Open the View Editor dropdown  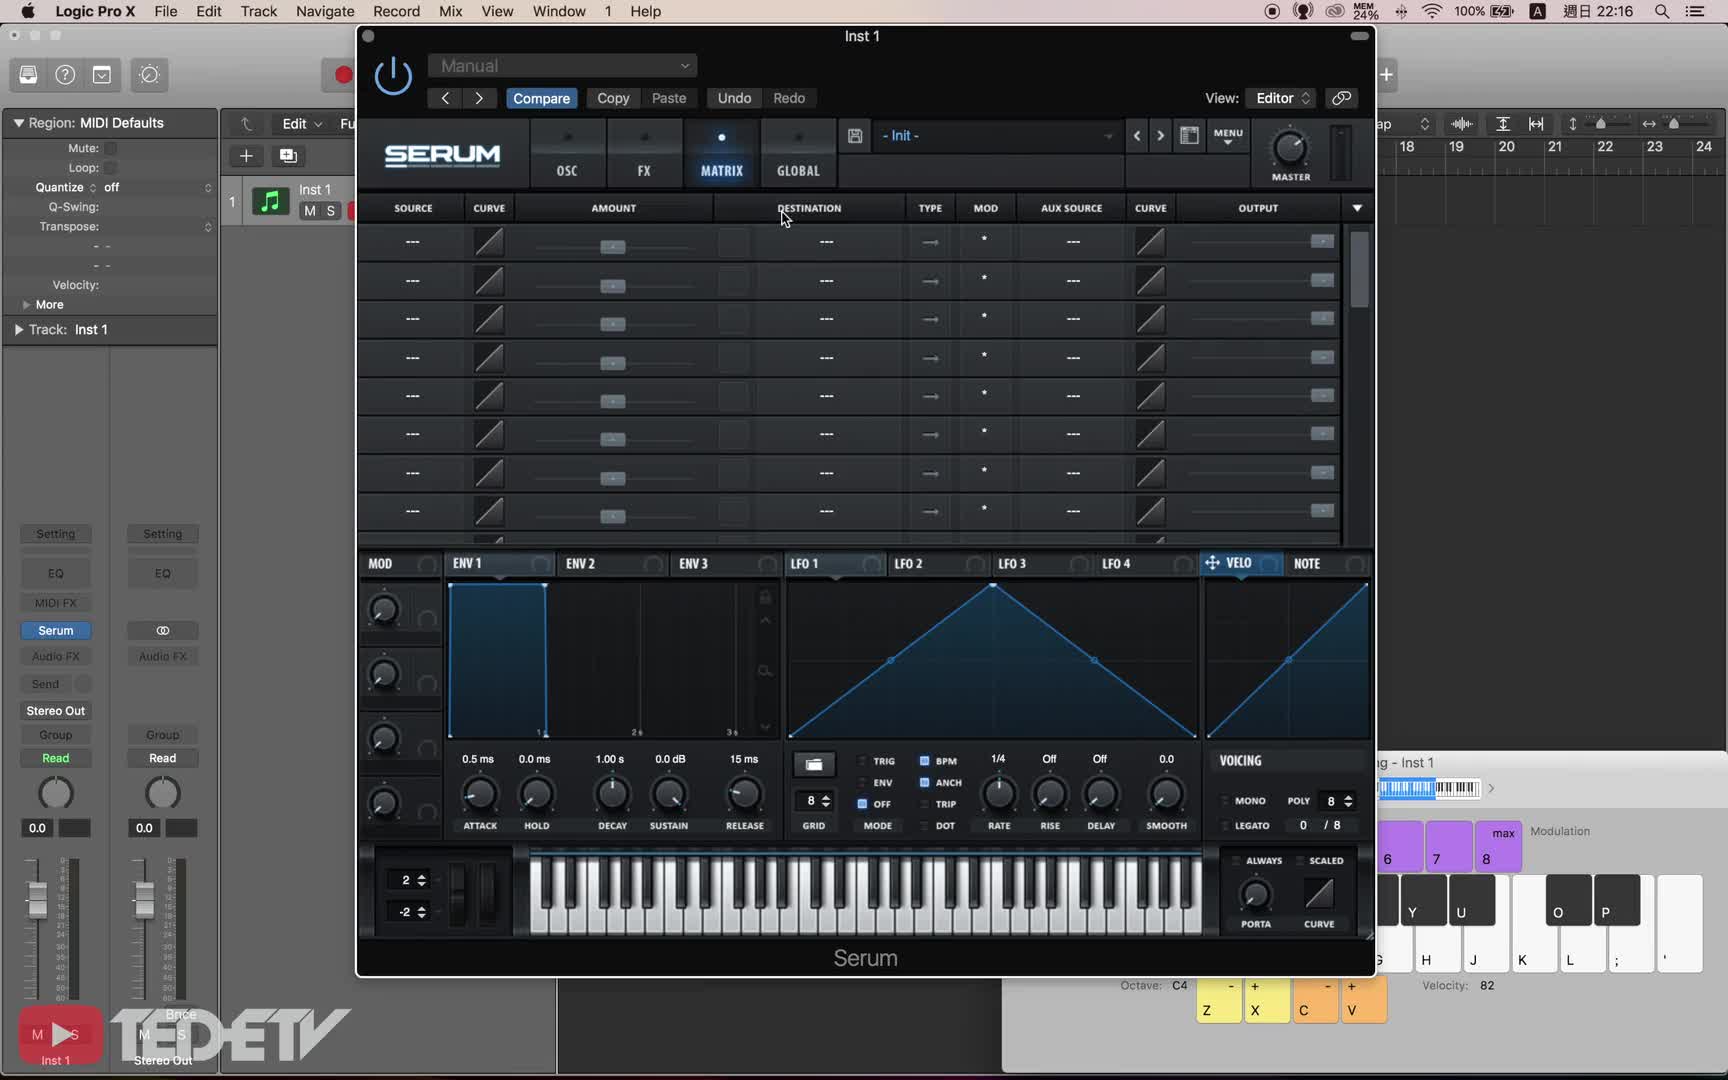1282,98
